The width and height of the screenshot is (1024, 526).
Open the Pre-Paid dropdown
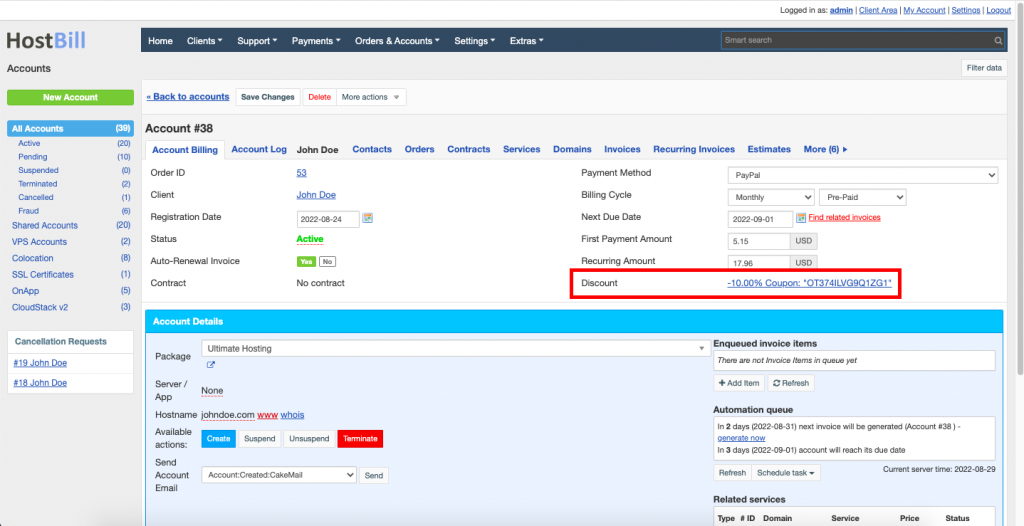pyautogui.click(x=862, y=197)
